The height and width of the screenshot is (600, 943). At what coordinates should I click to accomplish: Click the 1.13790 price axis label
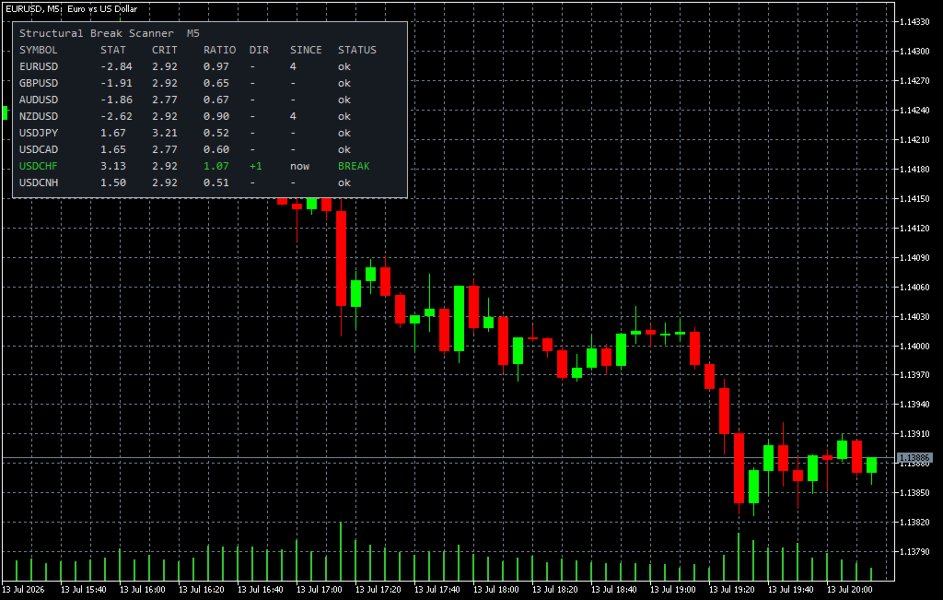[x=914, y=551]
